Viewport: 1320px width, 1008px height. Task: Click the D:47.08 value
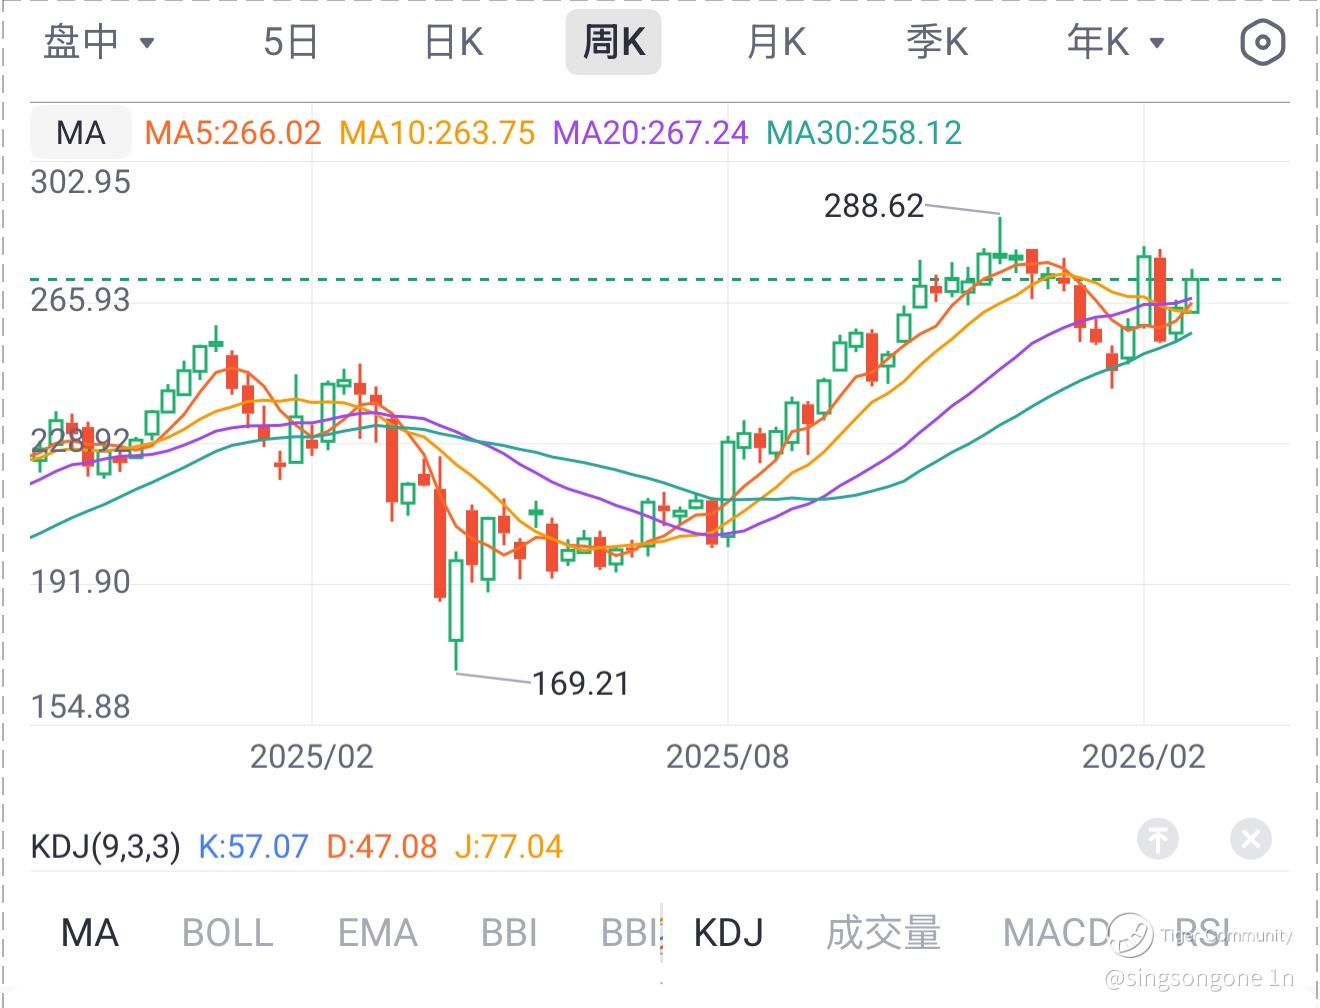[x=382, y=847]
